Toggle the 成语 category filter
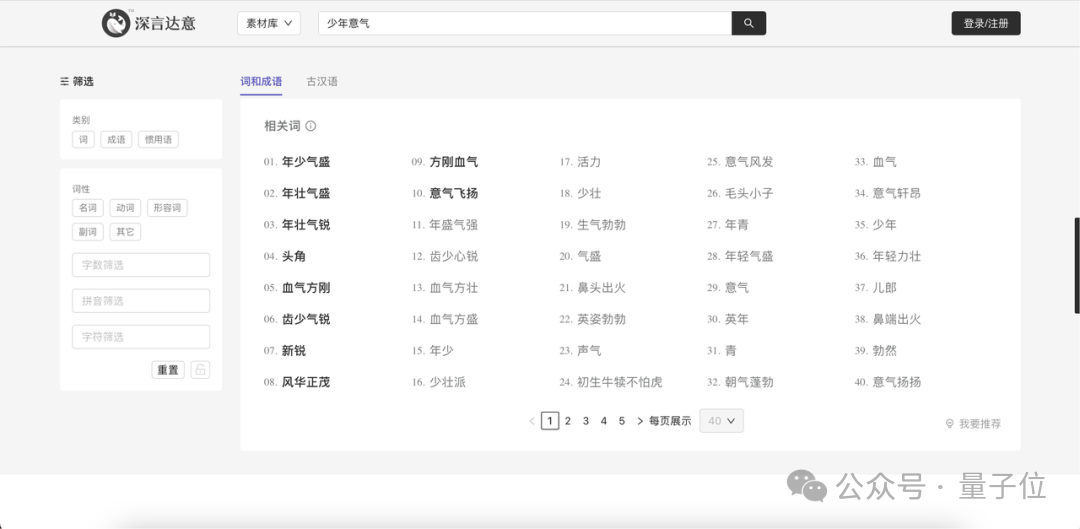The image size is (1080, 529). click(116, 140)
